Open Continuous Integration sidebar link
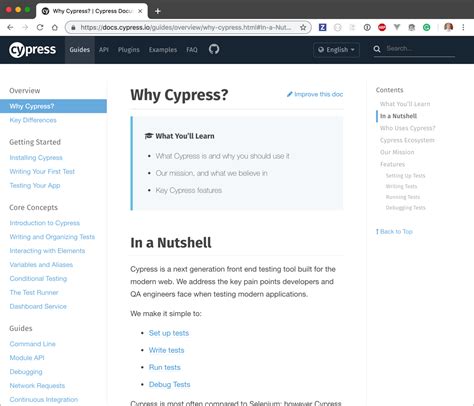The image size is (474, 406). coord(44,399)
